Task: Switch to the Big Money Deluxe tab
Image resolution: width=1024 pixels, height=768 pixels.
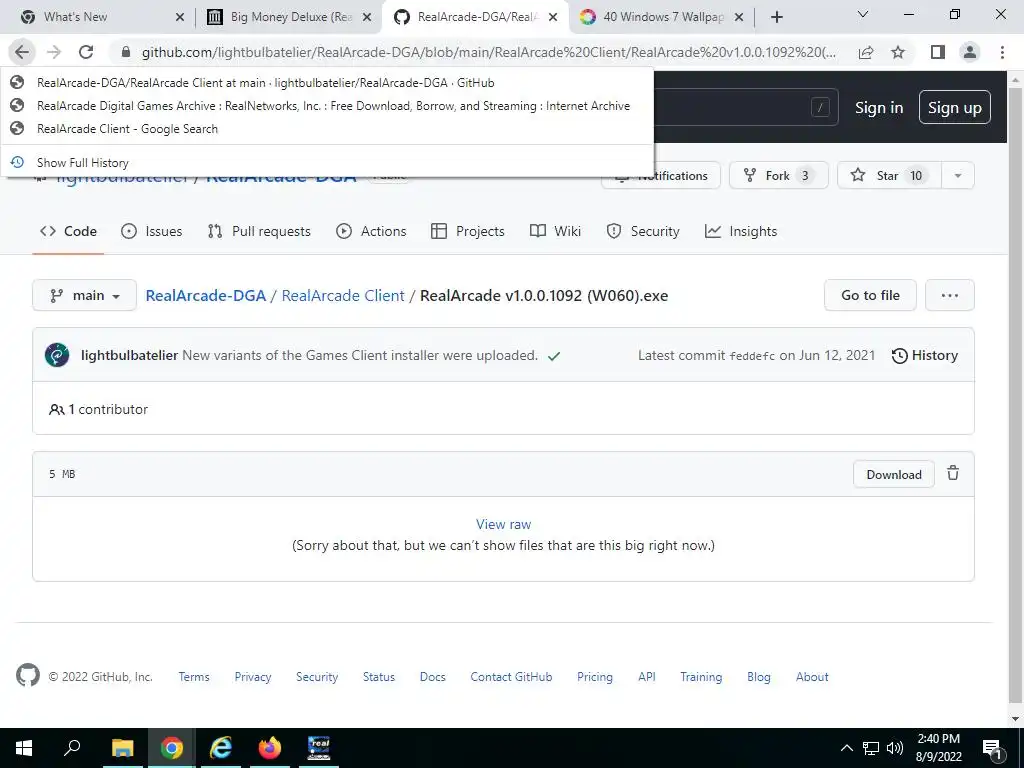Action: pos(287,17)
